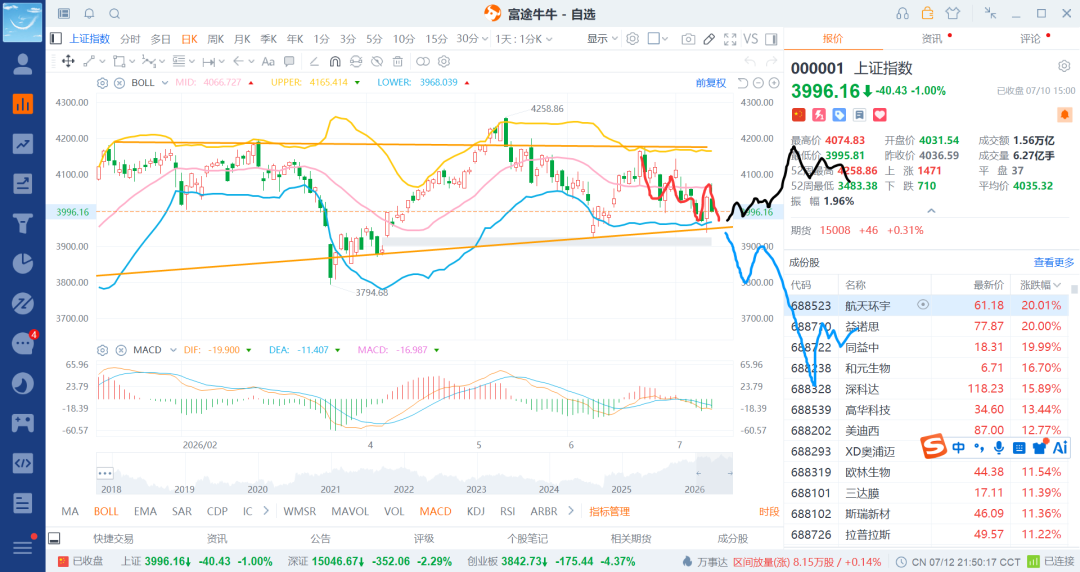Screen dimensions: 1080x572
Task: Open the 资讯 news tab in right panel
Action: click(932, 39)
